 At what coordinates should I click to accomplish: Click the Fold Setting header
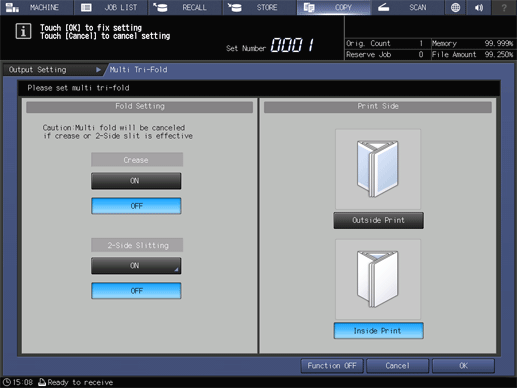click(140, 106)
